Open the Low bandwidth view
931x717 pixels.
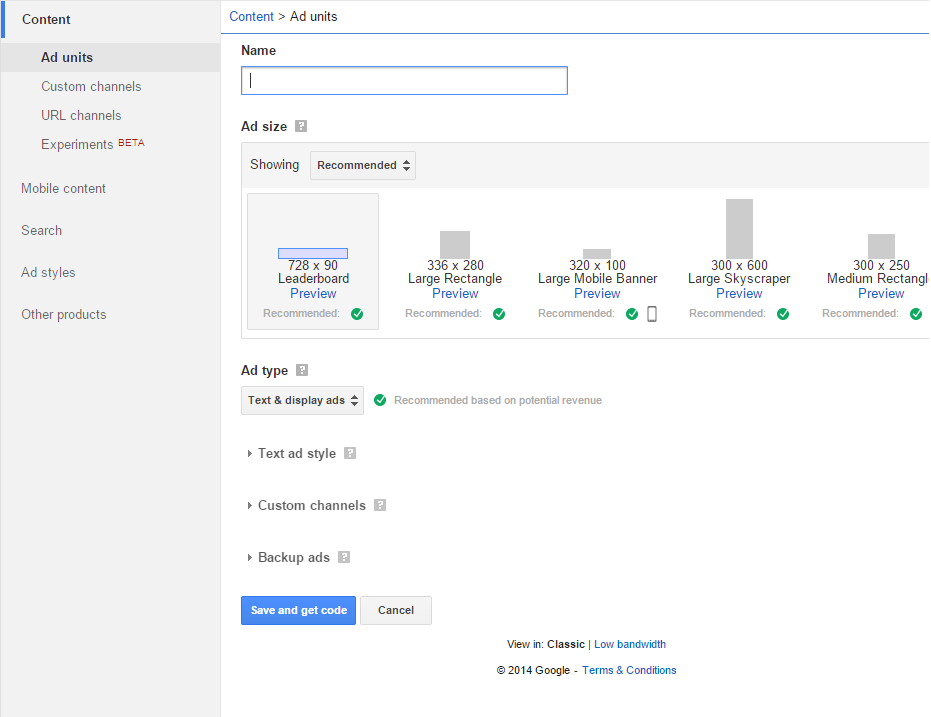tap(630, 644)
